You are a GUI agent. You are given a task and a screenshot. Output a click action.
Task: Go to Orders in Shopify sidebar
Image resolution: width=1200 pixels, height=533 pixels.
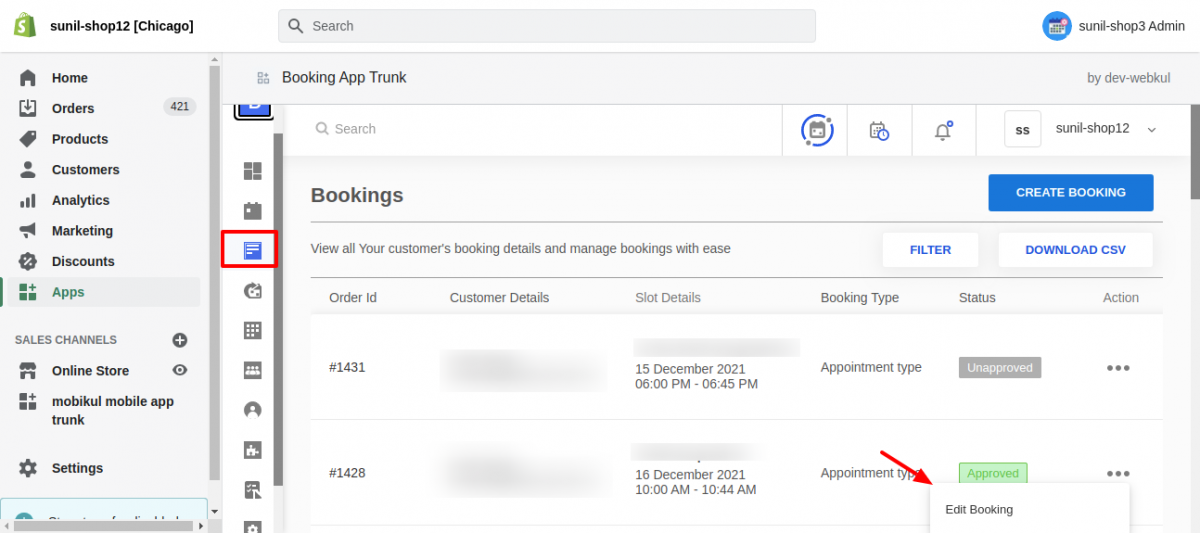tap(73, 108)
